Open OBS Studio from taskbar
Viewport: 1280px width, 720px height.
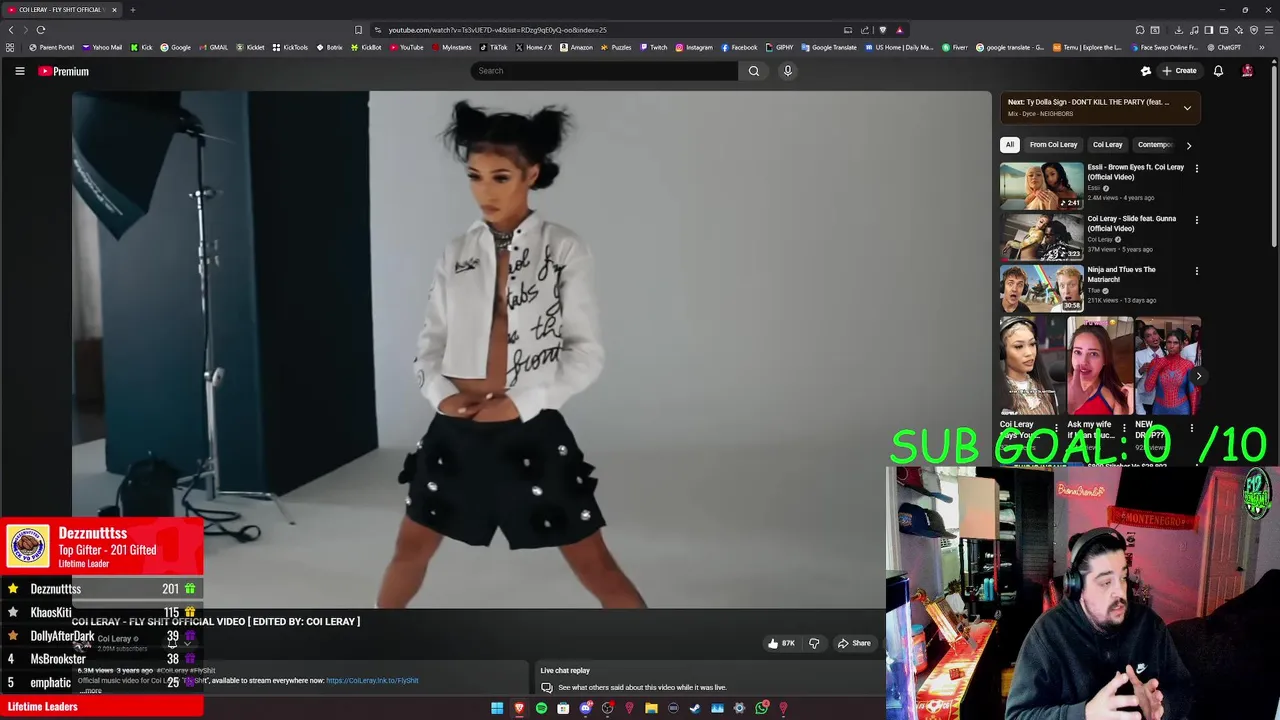click(x=607, y=708)
